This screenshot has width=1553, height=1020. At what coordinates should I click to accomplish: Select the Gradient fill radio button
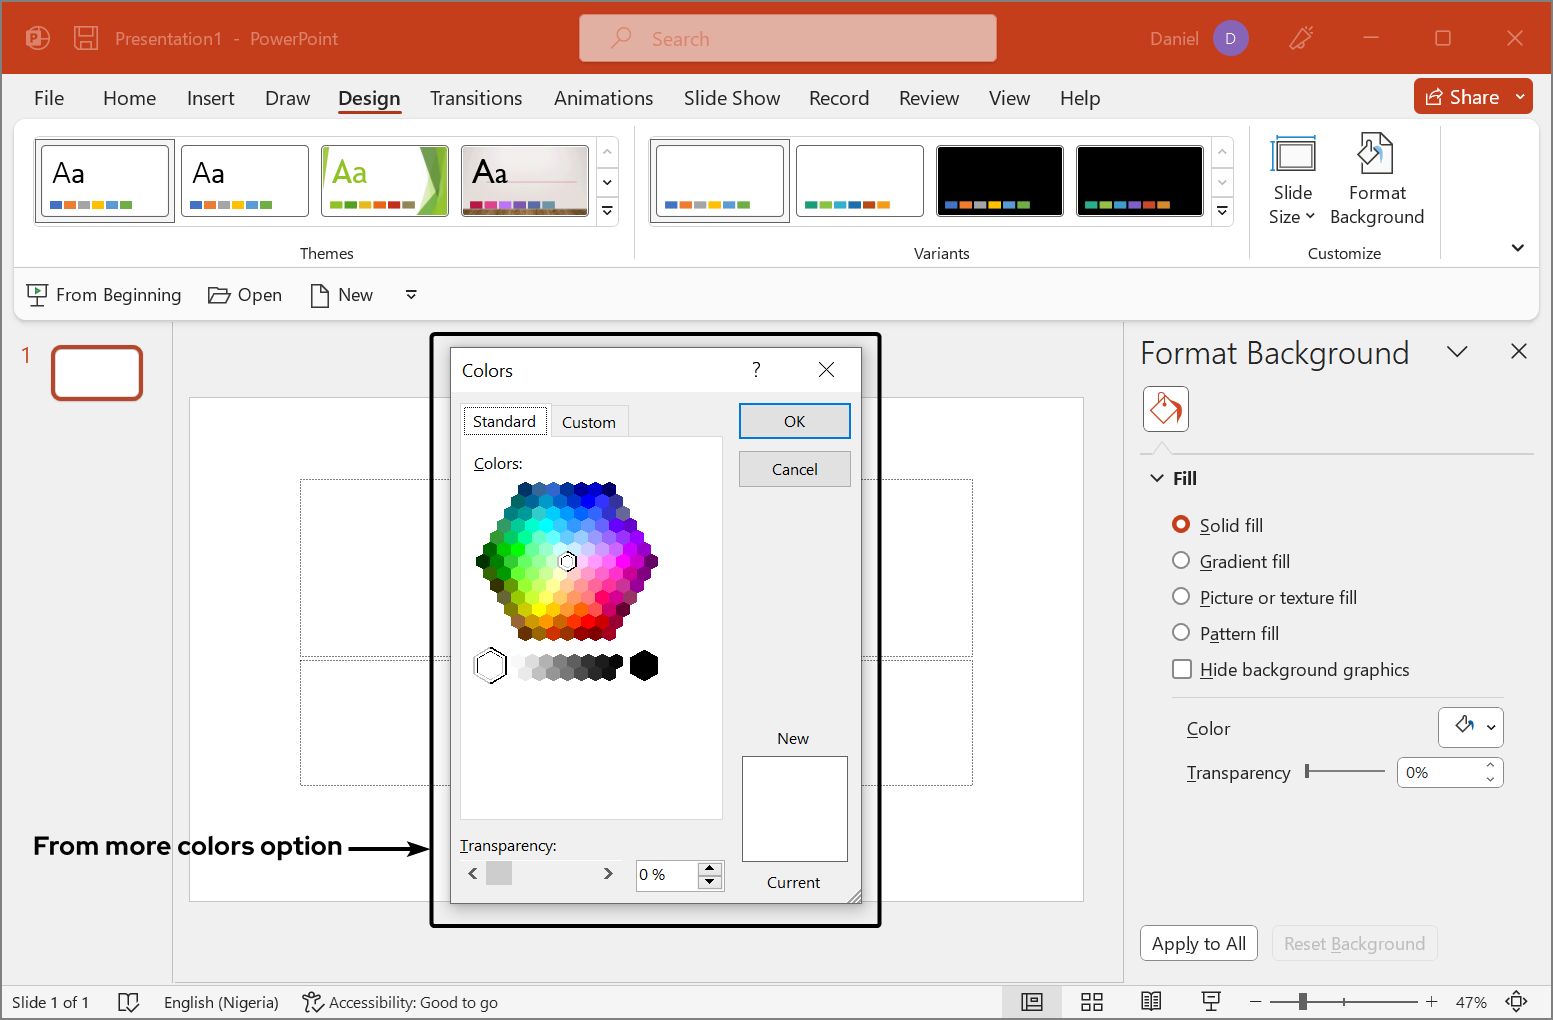tap(1181, 561)
